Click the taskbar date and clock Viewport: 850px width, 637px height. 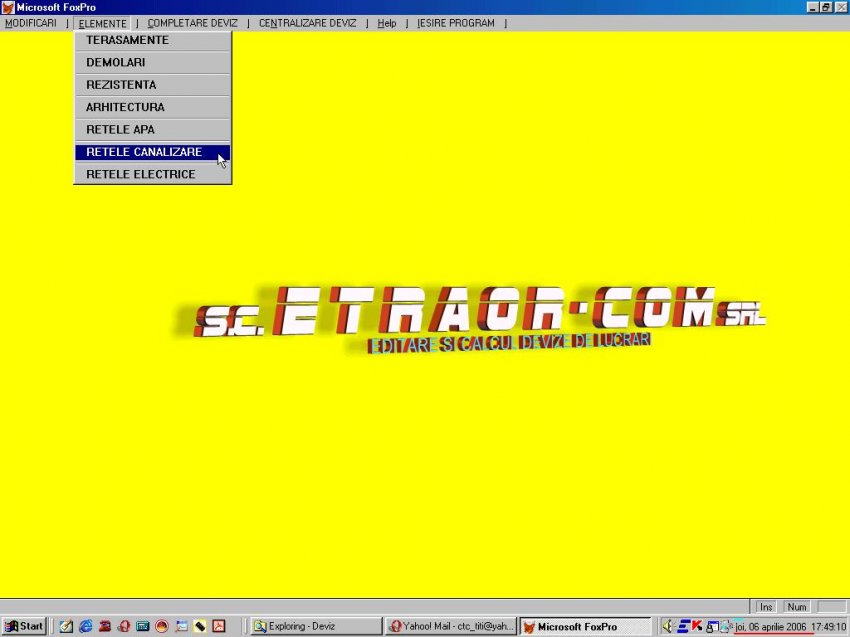click(x=790, y=627)
